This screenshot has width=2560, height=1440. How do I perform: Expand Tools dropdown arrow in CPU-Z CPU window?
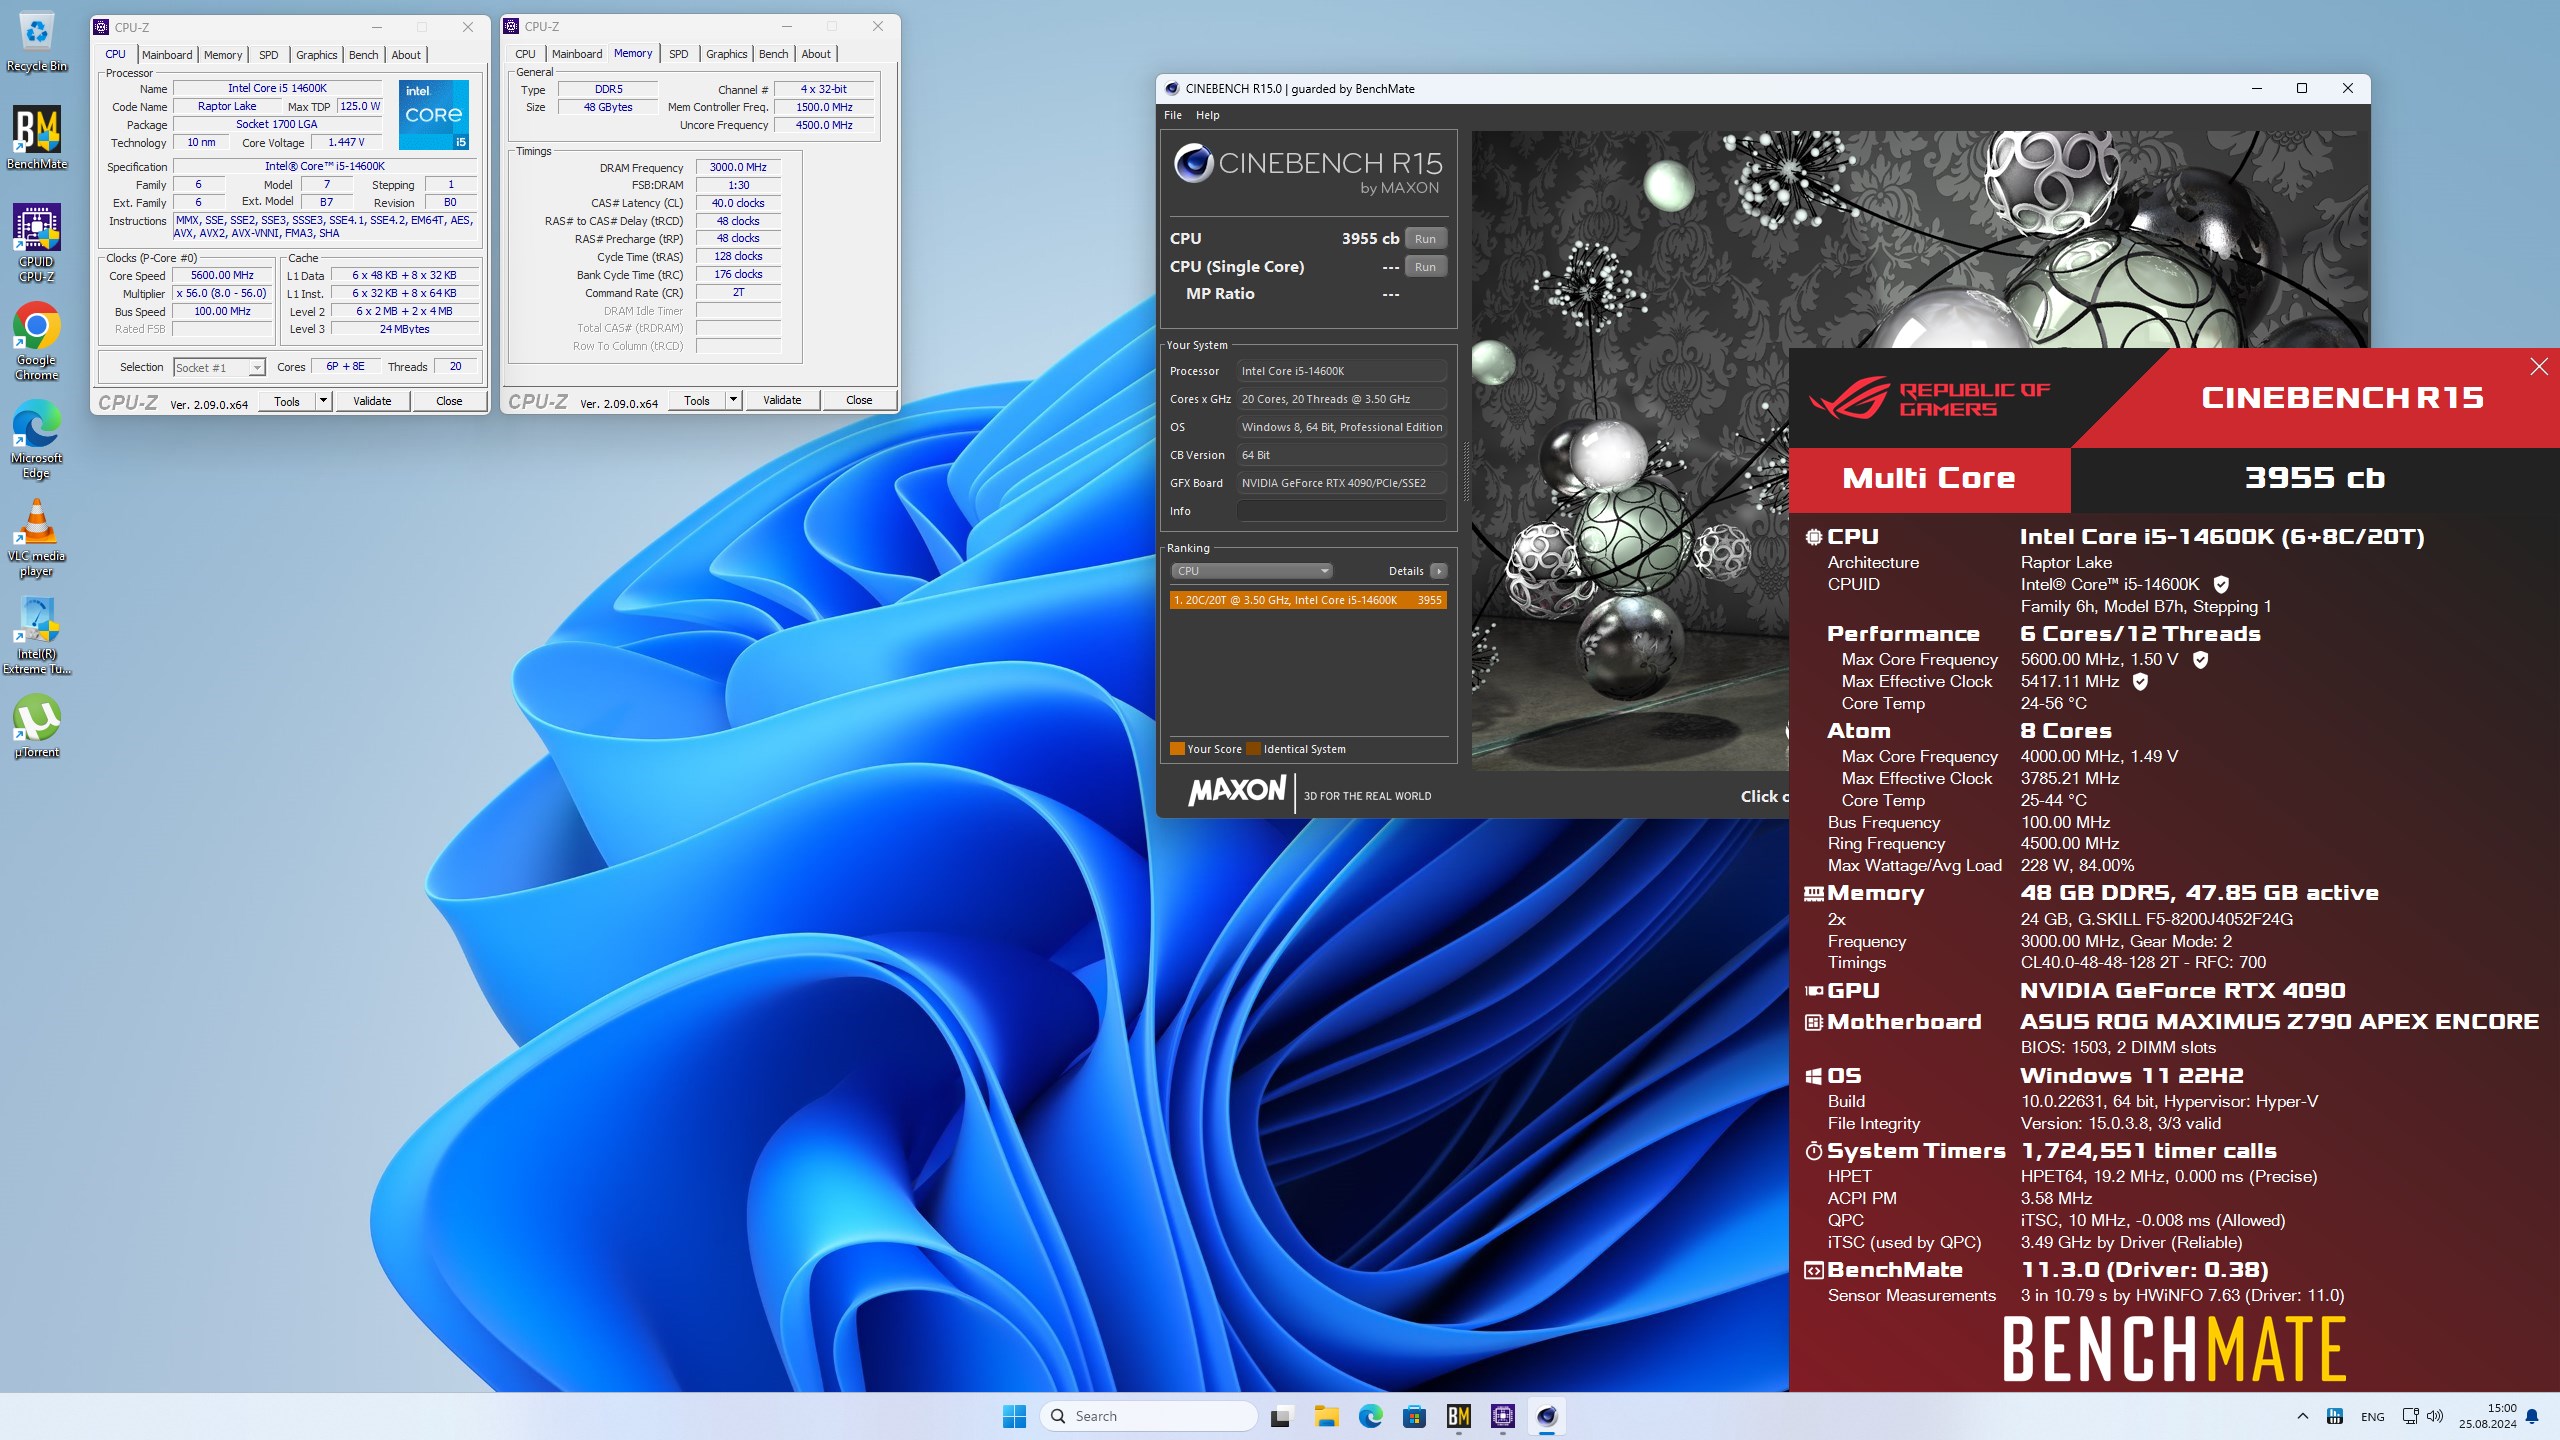point(323,401)
